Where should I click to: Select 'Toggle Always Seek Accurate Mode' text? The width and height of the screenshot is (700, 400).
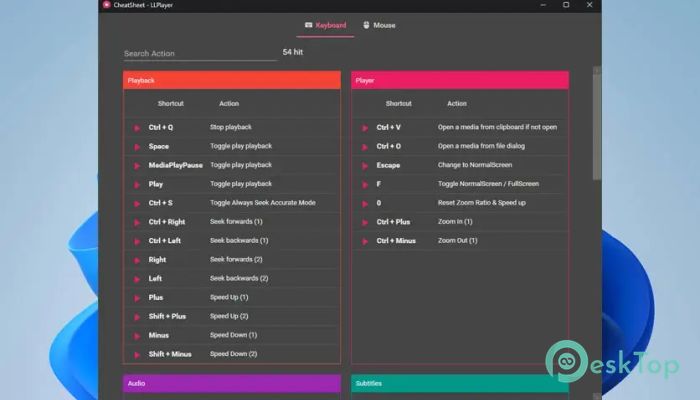coord(262,203)
